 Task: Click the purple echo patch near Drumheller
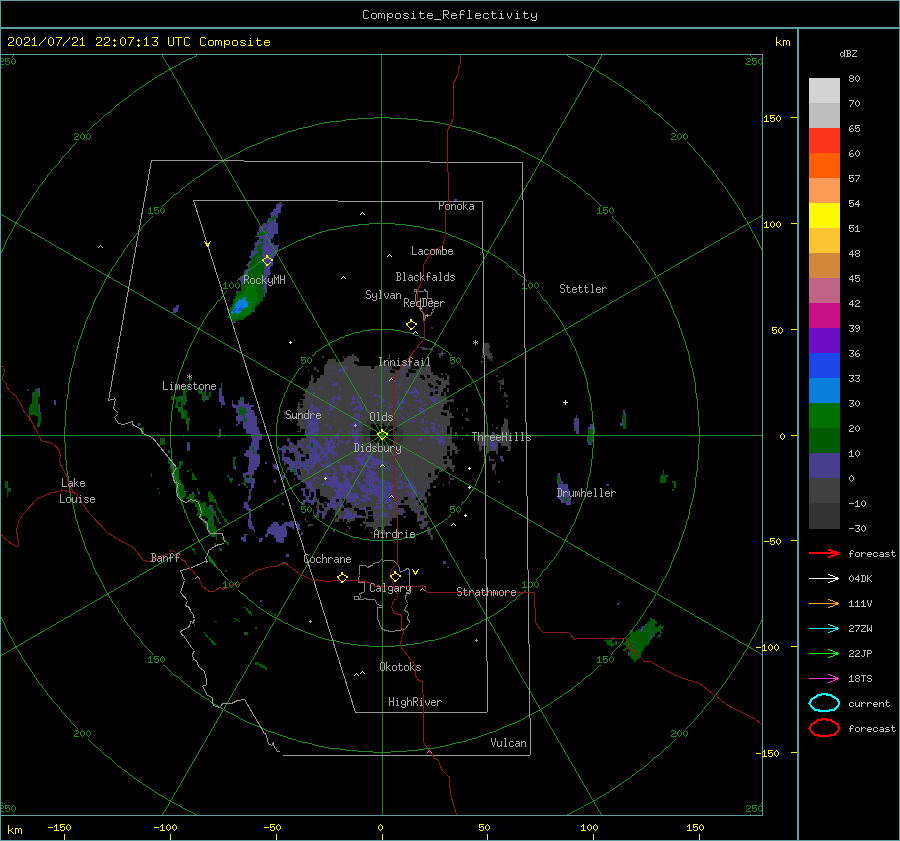coord(563,489)
